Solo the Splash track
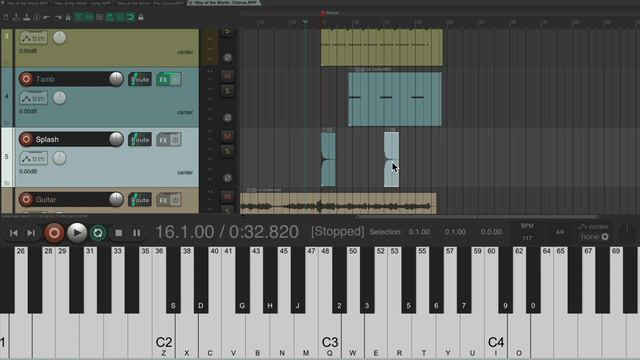The height and width of the screenshot is (360, 640). (x=227, y=151)
